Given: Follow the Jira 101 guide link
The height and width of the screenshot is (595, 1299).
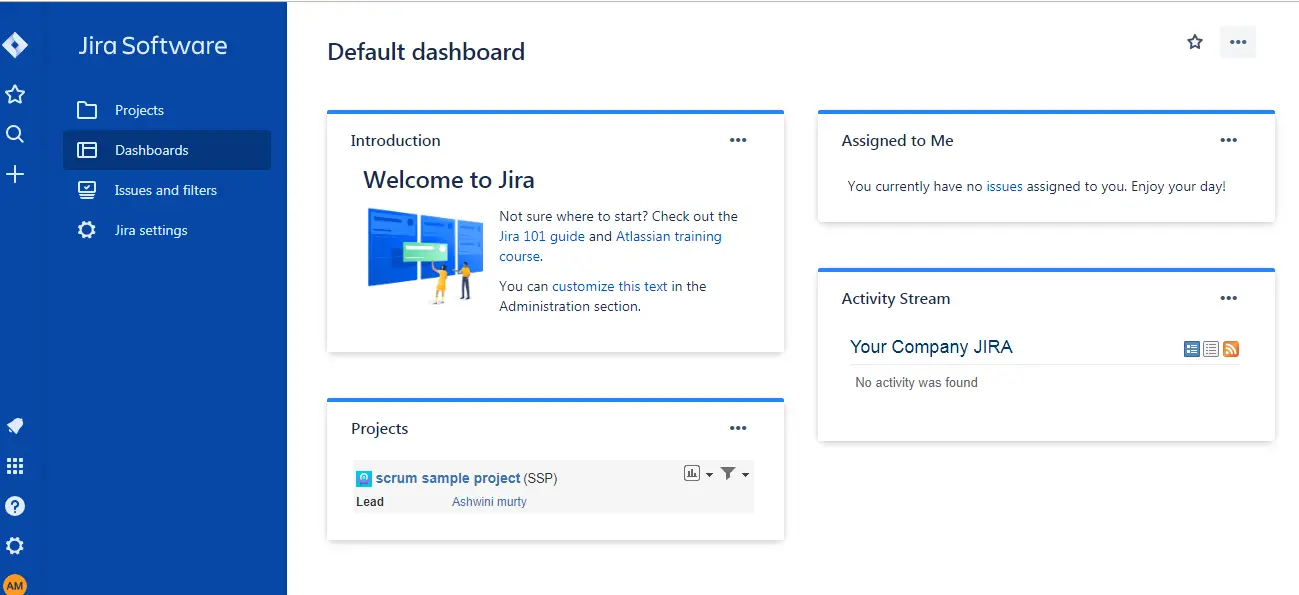Looking at the screenshot, I should 540,236.
